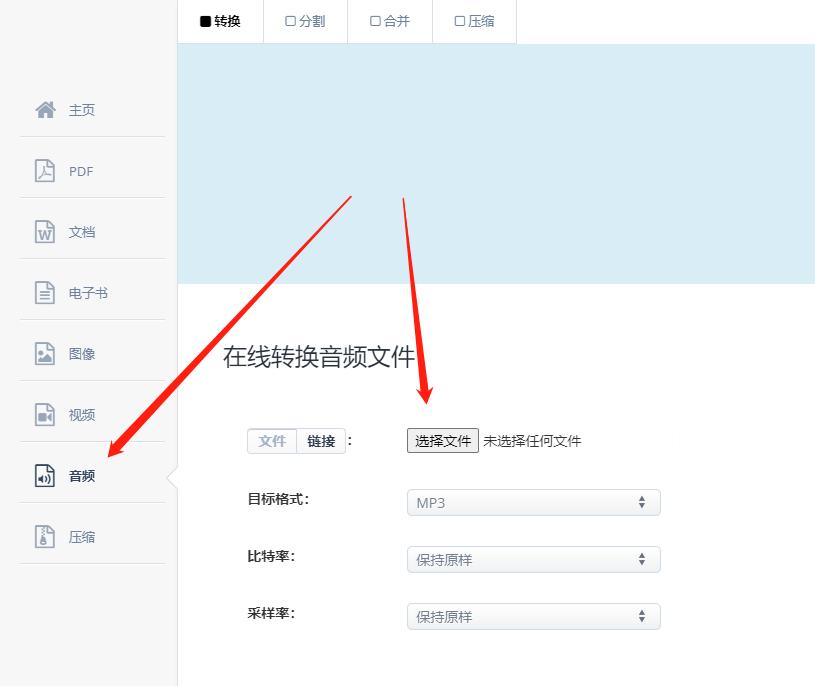Click the home icon in sidebar
The height and width of the screenshot is (686, 815).
[x=45, y=110]
